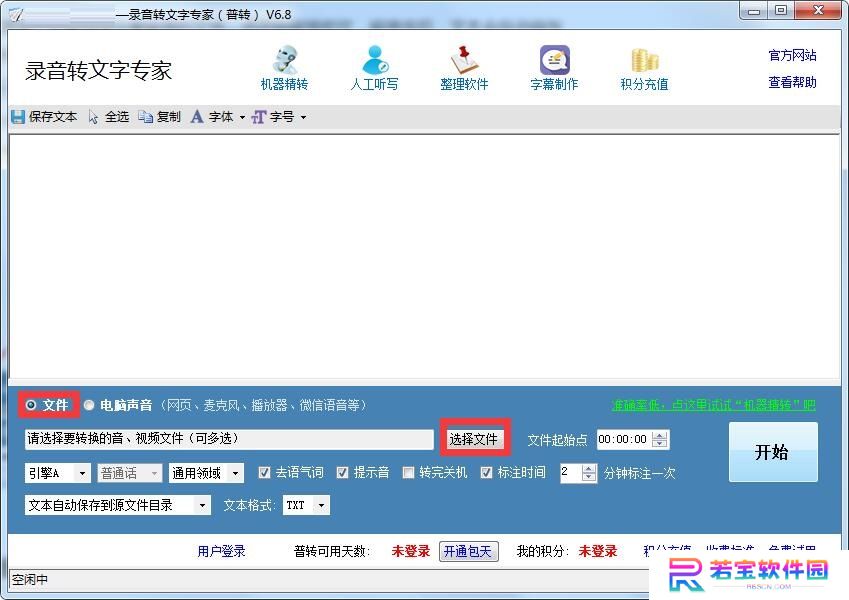Click the 人工听写 label
This screenshot has height=600, width=849.
click(x=375, y=84)
